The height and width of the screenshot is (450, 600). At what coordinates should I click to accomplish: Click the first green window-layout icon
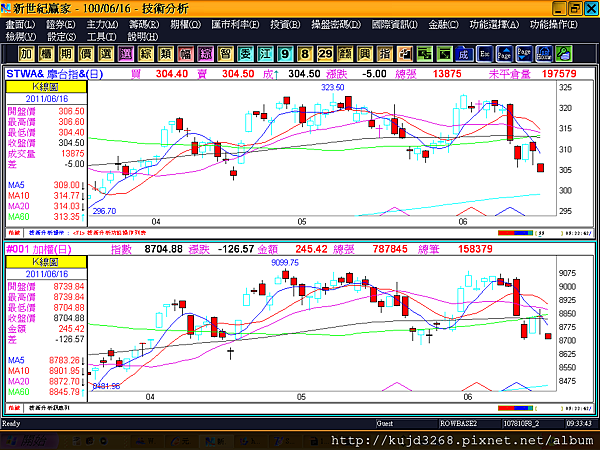tap(424, 54)
